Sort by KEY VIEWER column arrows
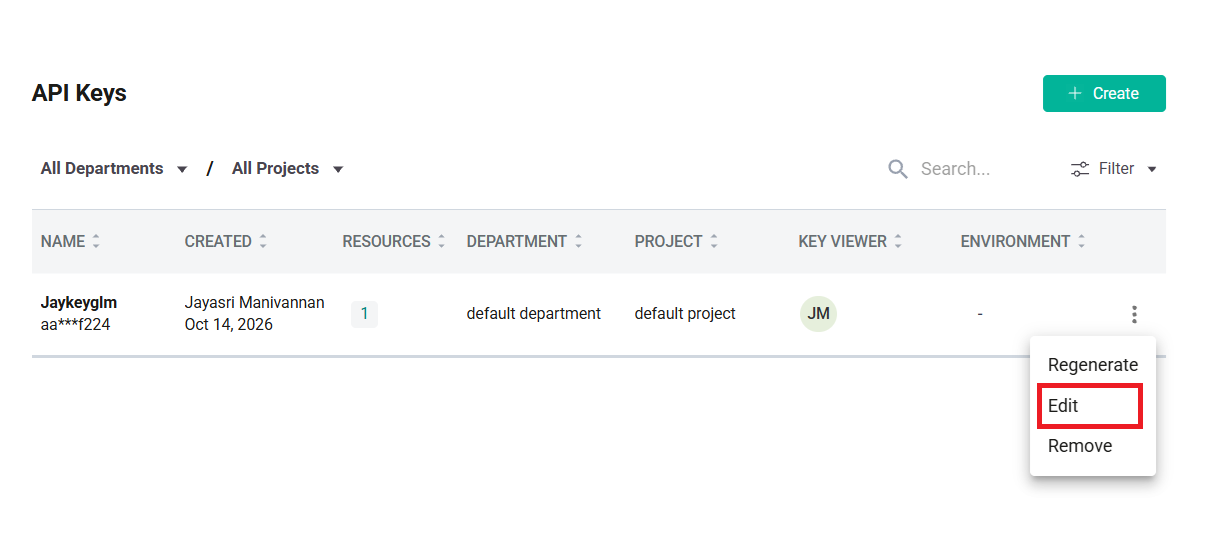 tap(898, 241)
